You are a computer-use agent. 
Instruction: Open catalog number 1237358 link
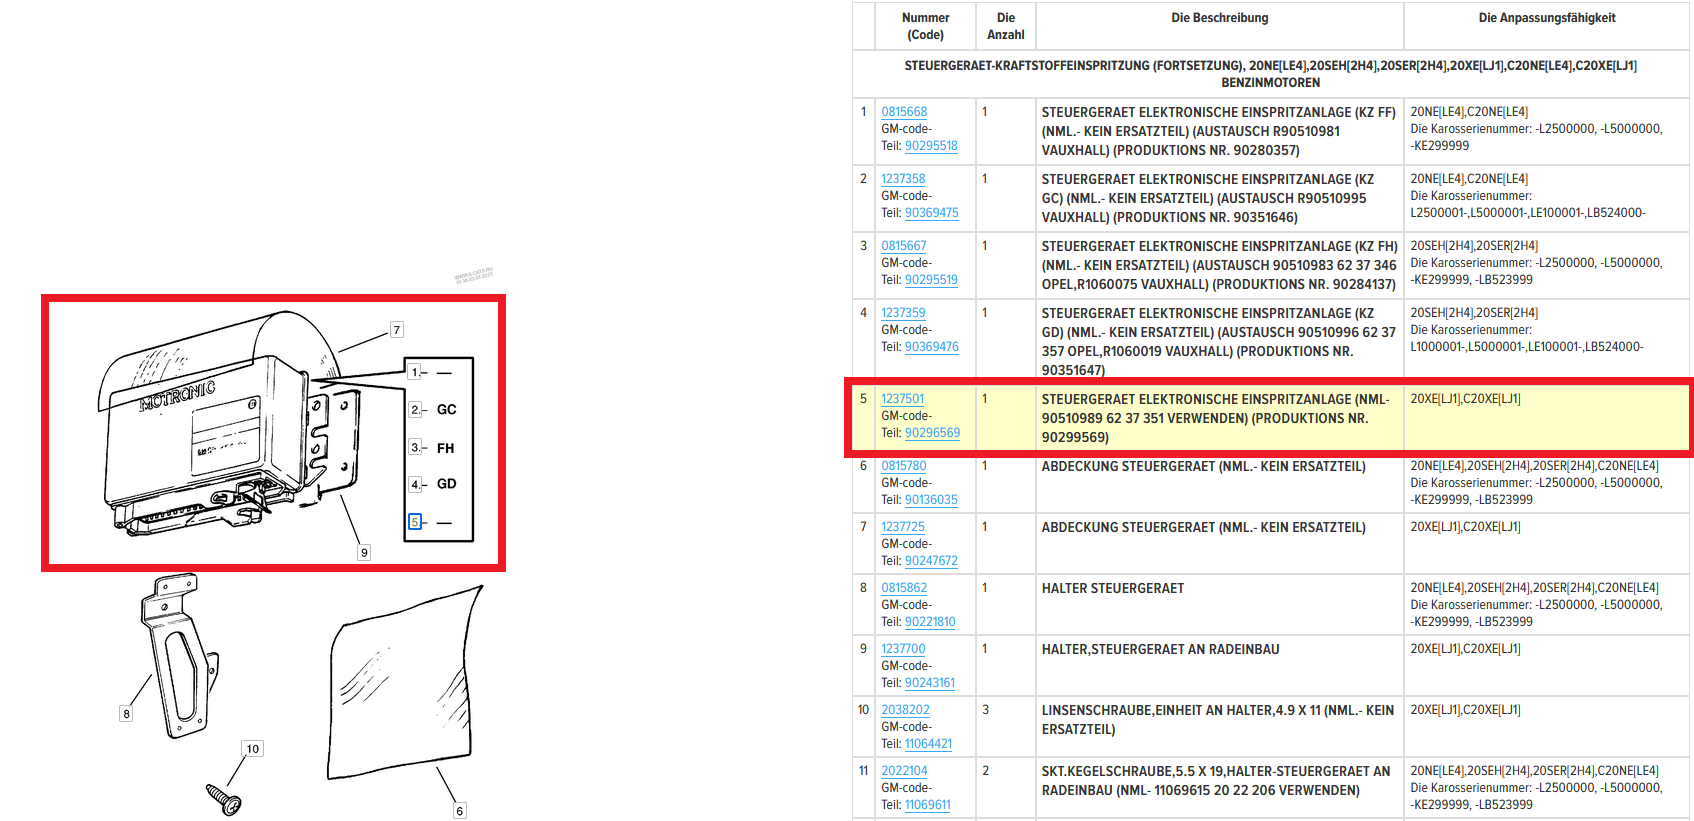(903, 179)
